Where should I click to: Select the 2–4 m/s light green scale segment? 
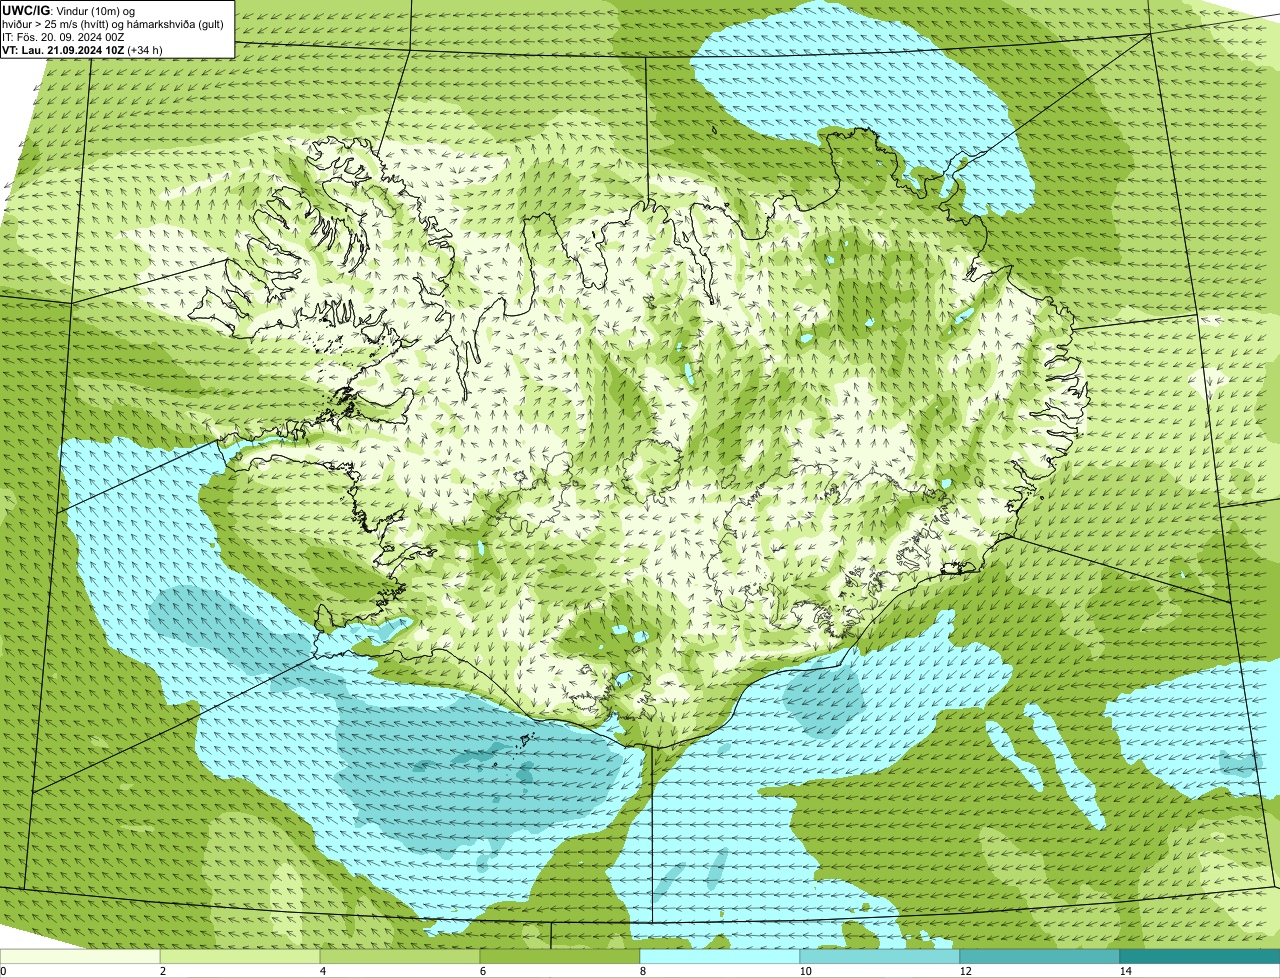click(240, 957)
